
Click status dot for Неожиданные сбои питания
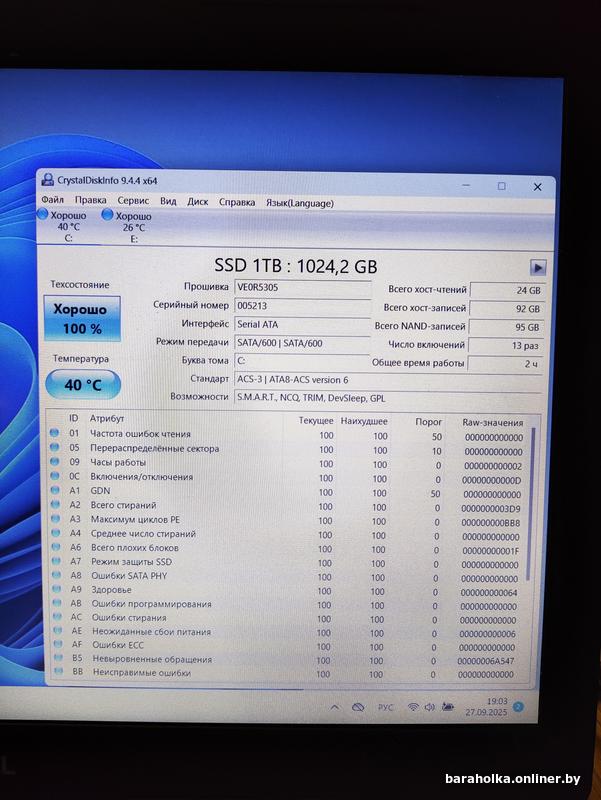tap(58, 631)
